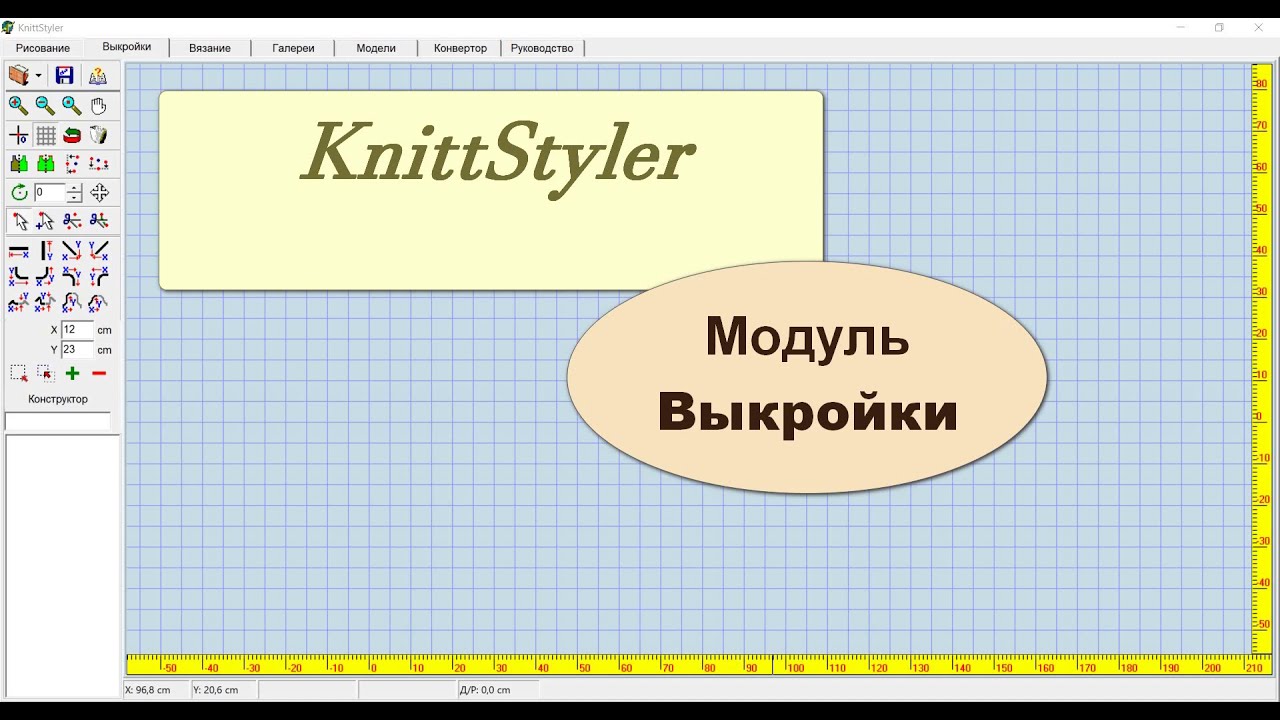Select the diagonal down-left line tool

pos(98,251)
